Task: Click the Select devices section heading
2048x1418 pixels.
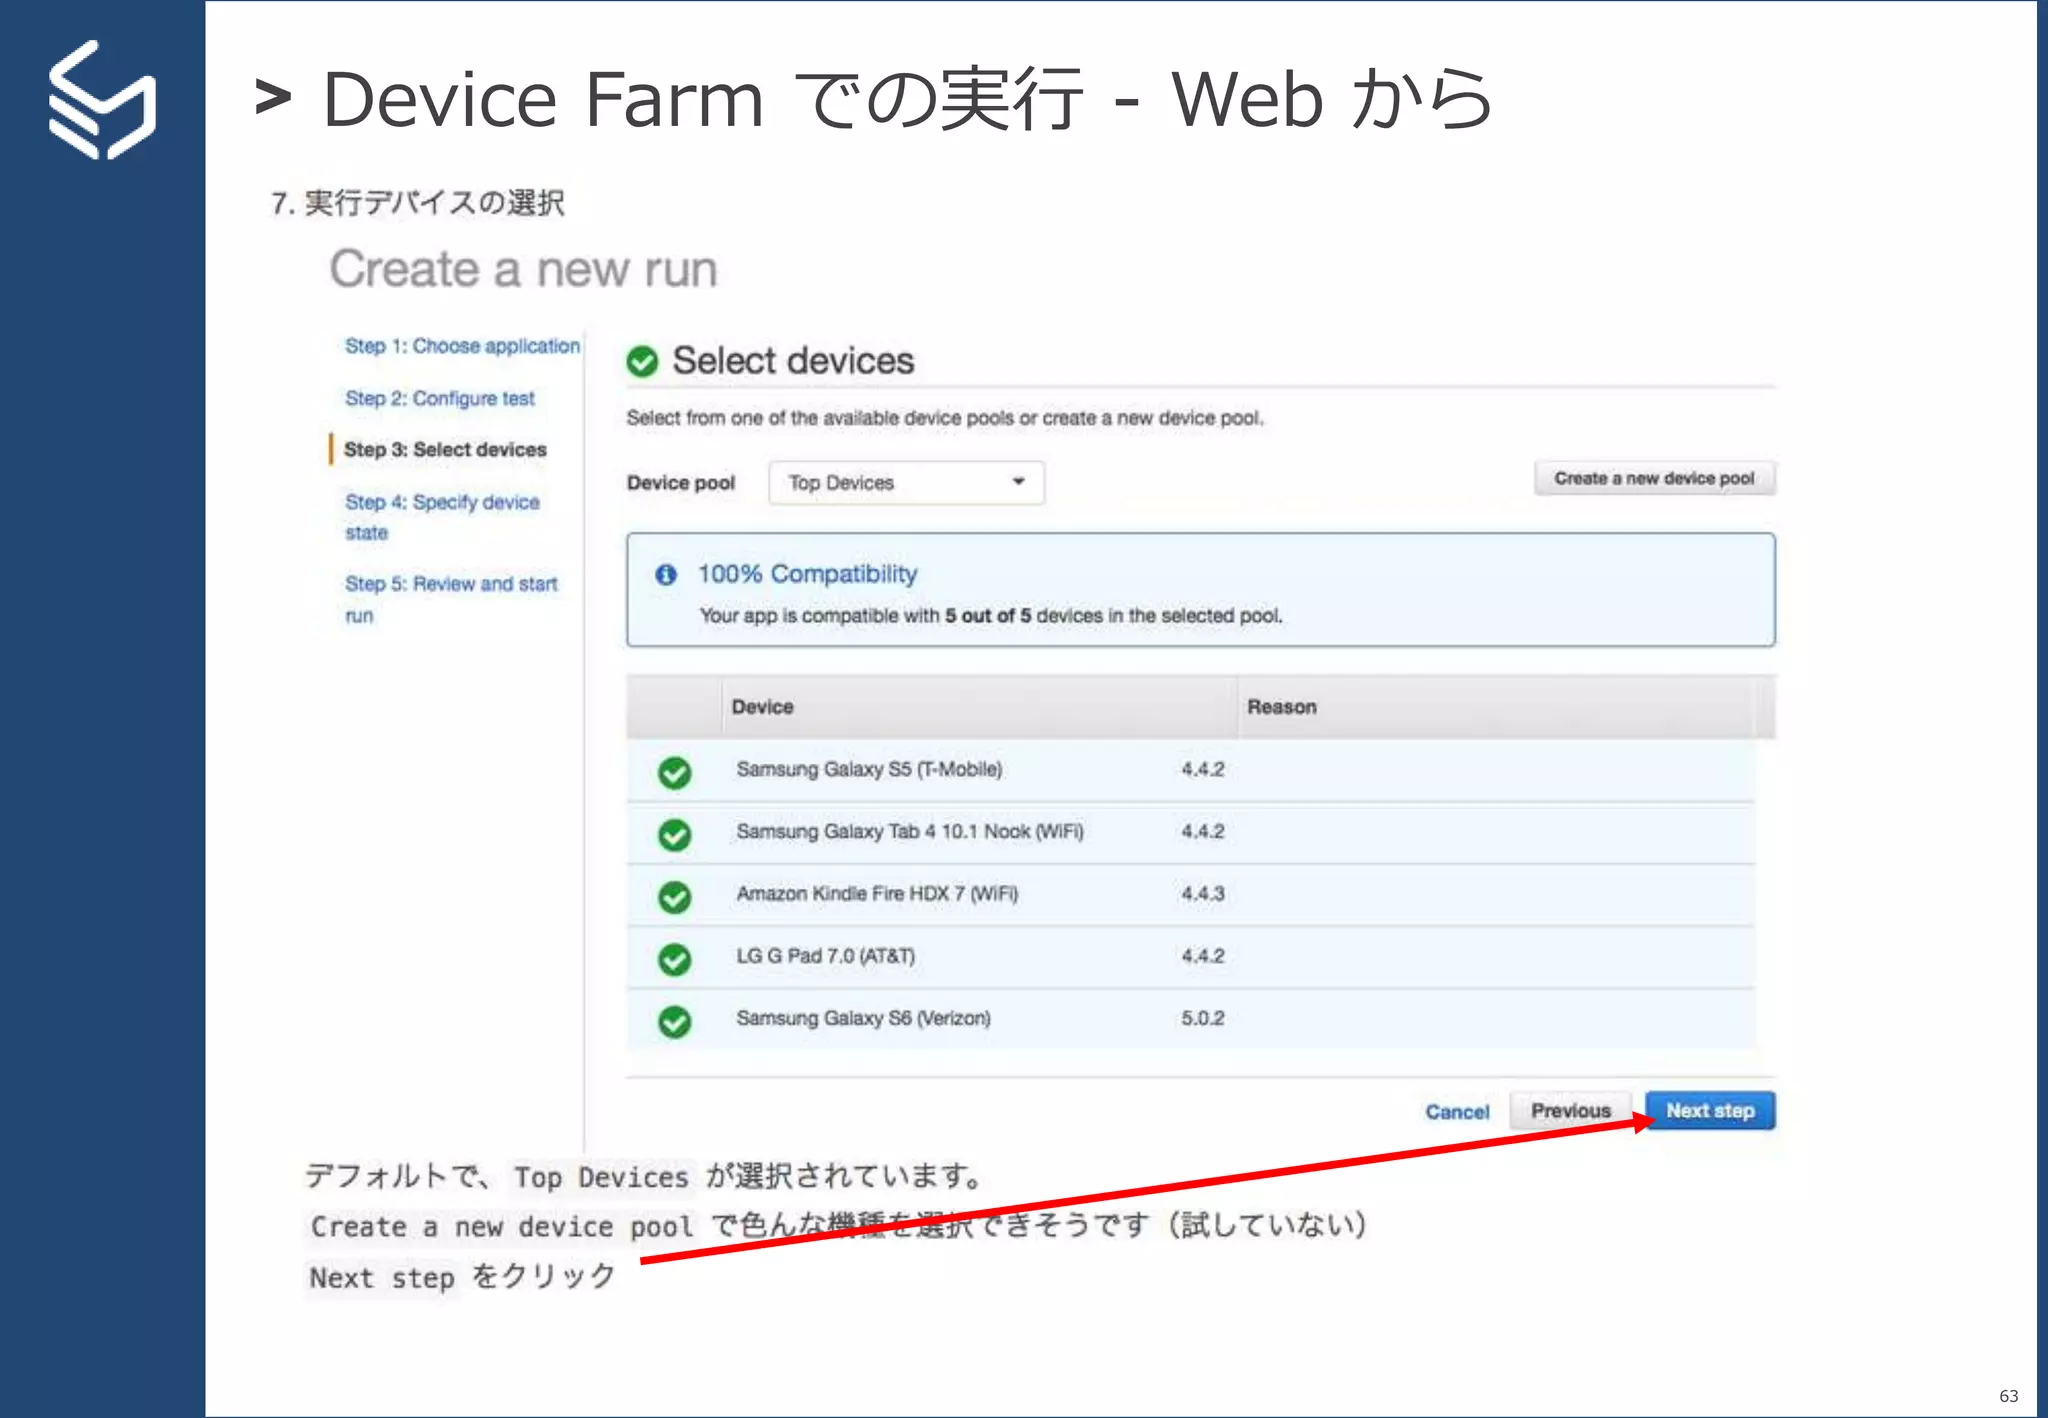Action: tap(793, 361)
